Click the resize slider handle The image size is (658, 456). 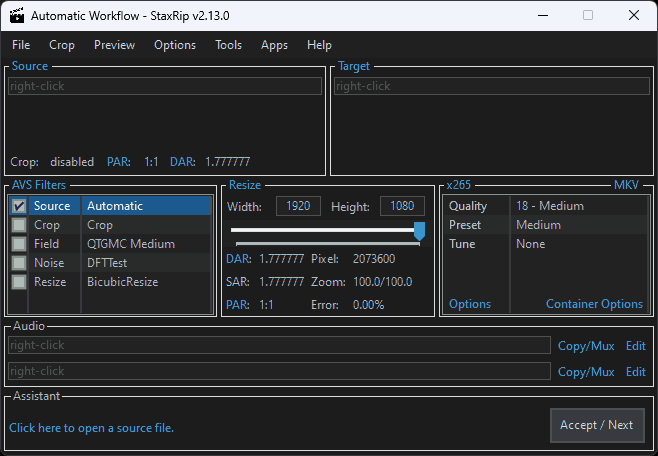tap(419, 231)
